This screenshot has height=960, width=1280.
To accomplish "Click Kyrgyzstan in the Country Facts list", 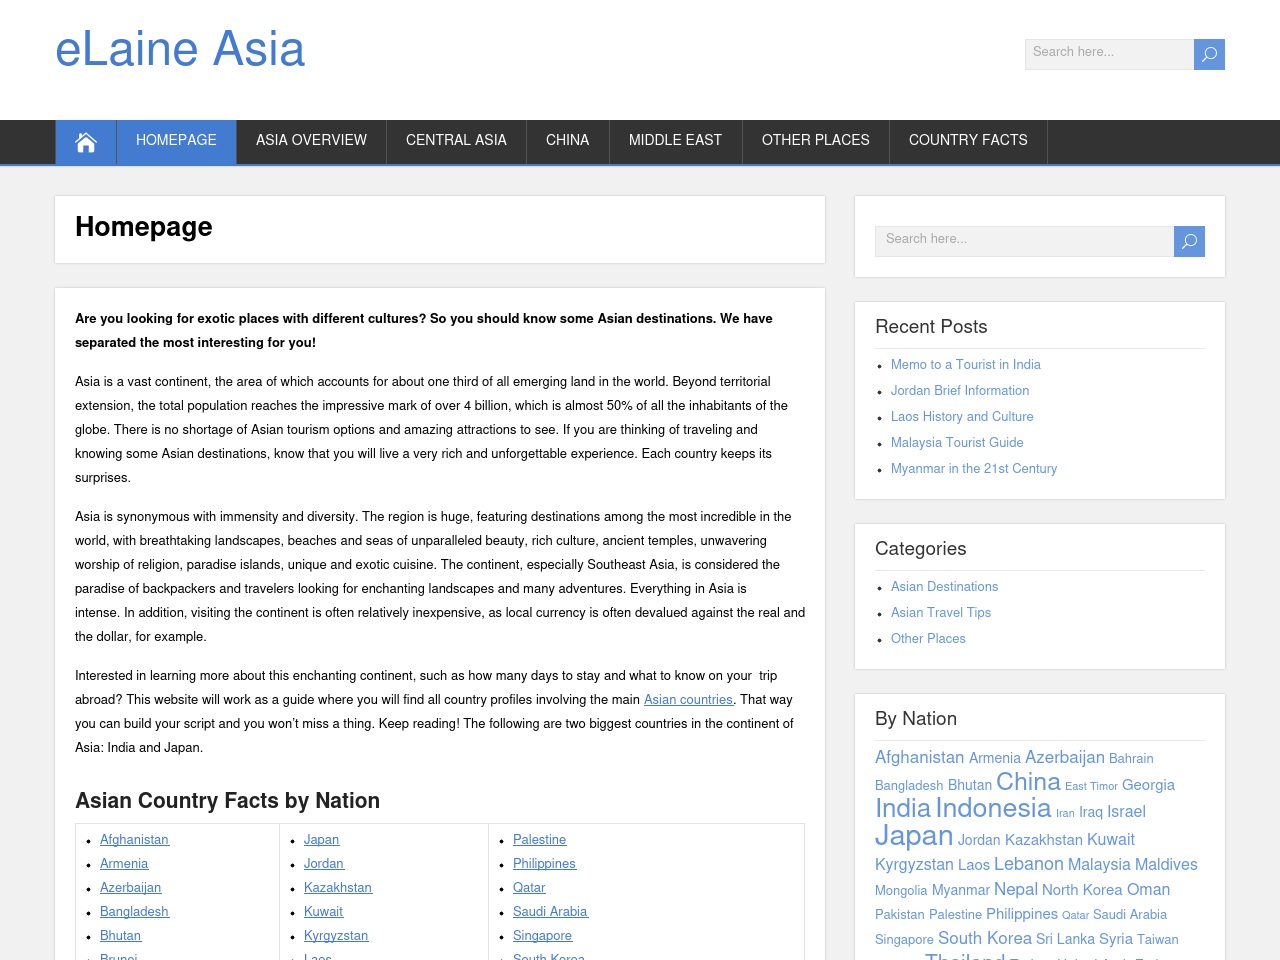I will coord(336,936).
